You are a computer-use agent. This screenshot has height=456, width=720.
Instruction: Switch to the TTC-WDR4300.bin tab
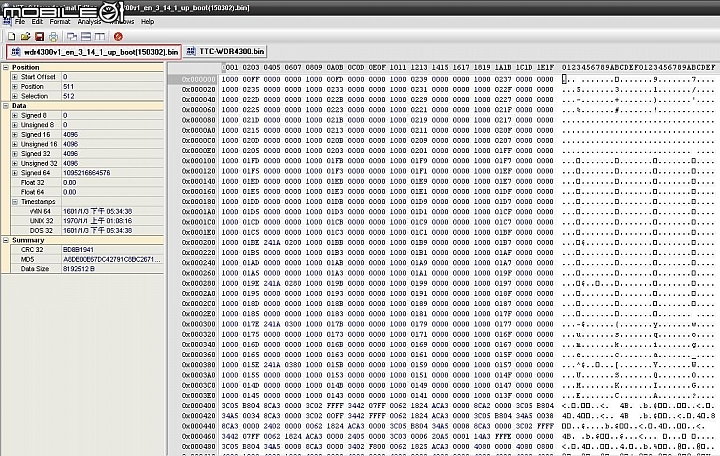[225, 51]
